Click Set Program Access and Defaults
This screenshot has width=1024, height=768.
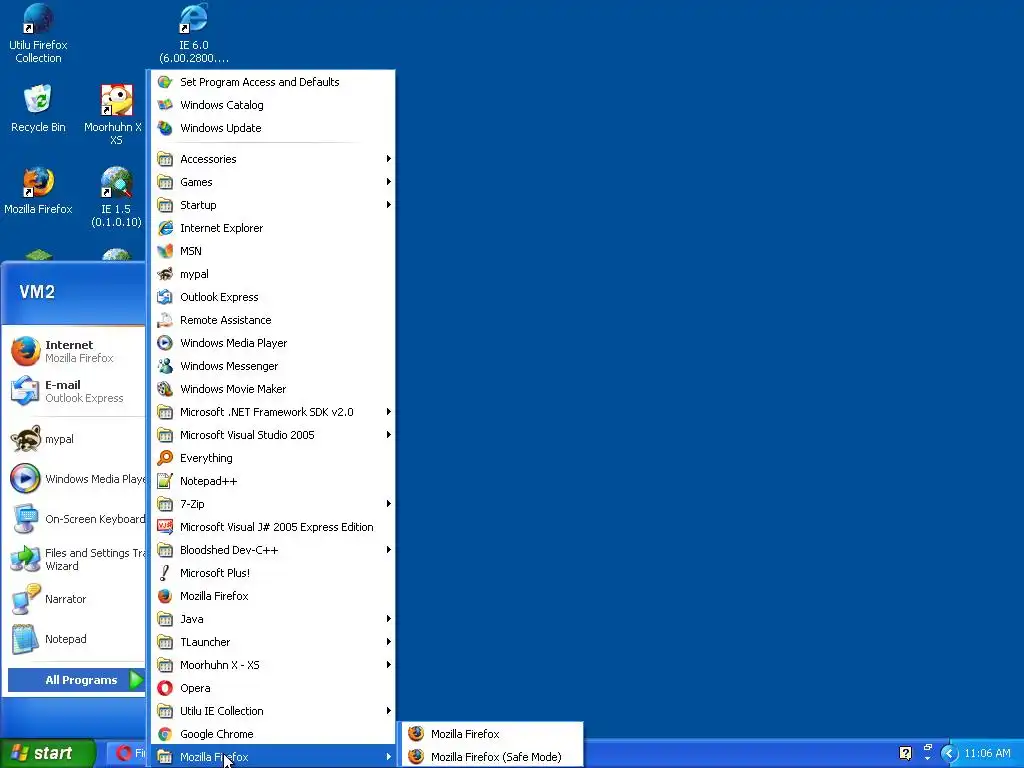273,82
